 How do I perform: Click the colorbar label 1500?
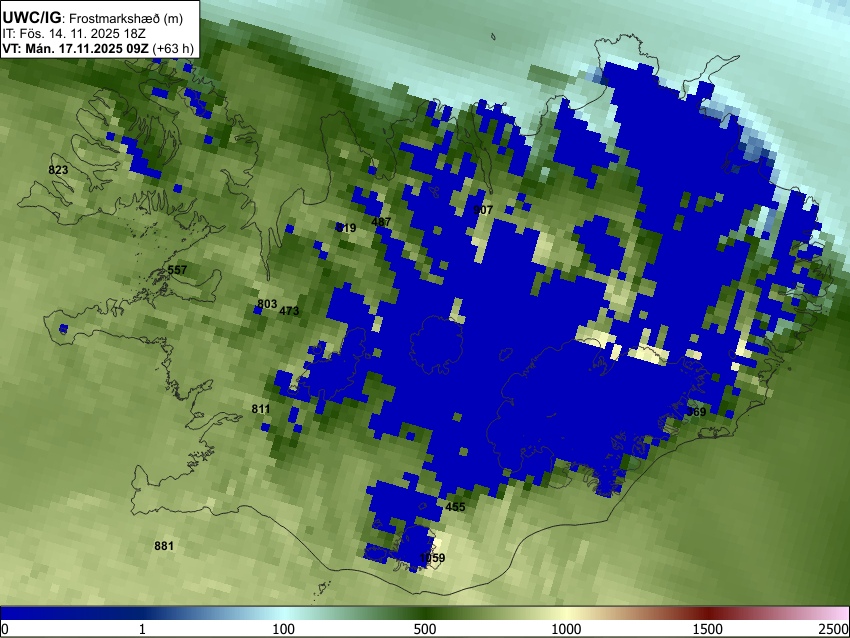707,629
